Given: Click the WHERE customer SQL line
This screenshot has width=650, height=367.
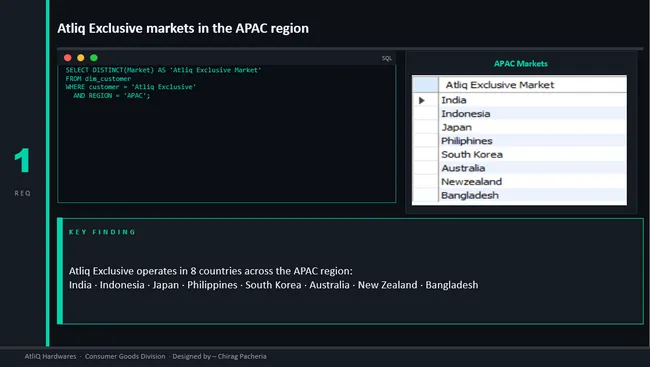Looking at the screenshot, I should [131, 87].
